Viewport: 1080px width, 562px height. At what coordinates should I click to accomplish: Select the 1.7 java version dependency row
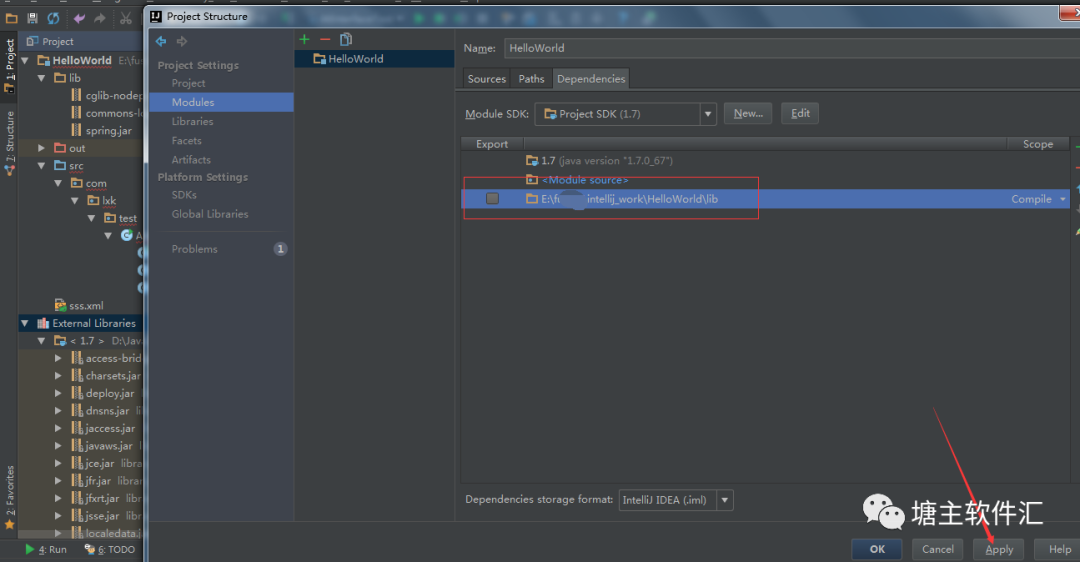pyautogui.click(x=765, y=161)
